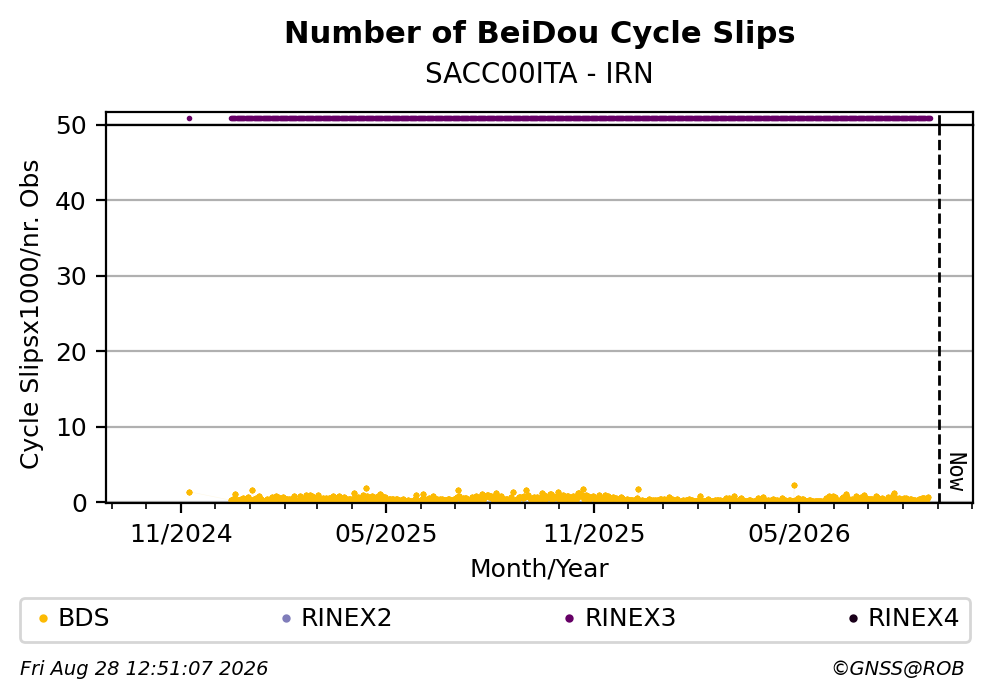The width and height of the screenshot is (992, 699).
Task: Select the RINEX4 legend label
Action: 914,618
